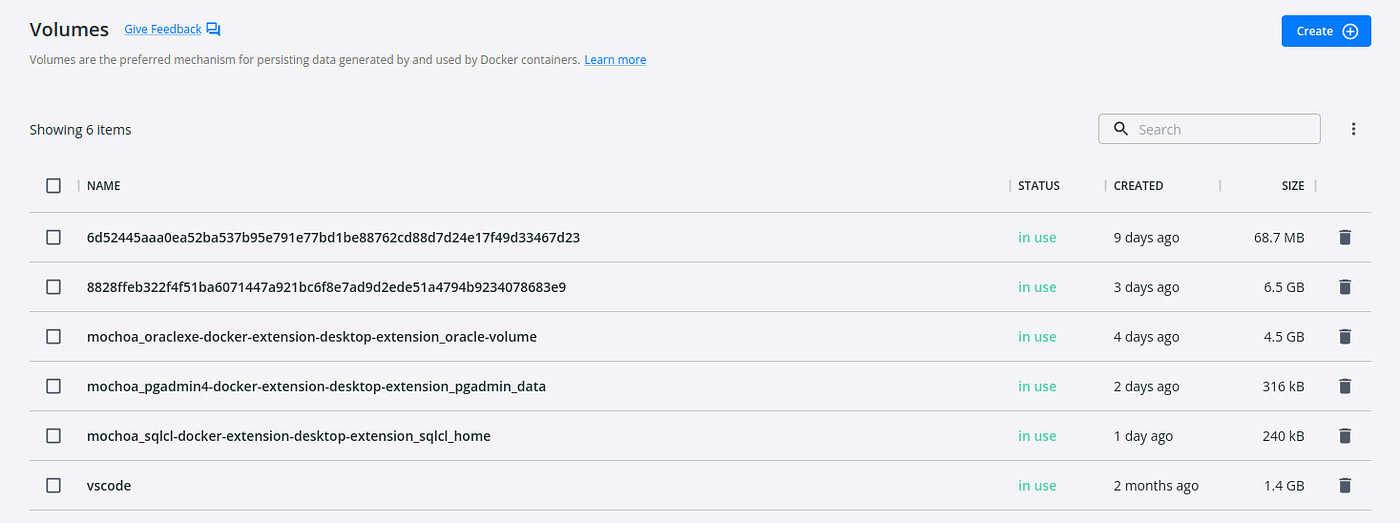Click the feedback speech bubble icon
This screenshot has height=523, width=1400.
coord(213,30)
